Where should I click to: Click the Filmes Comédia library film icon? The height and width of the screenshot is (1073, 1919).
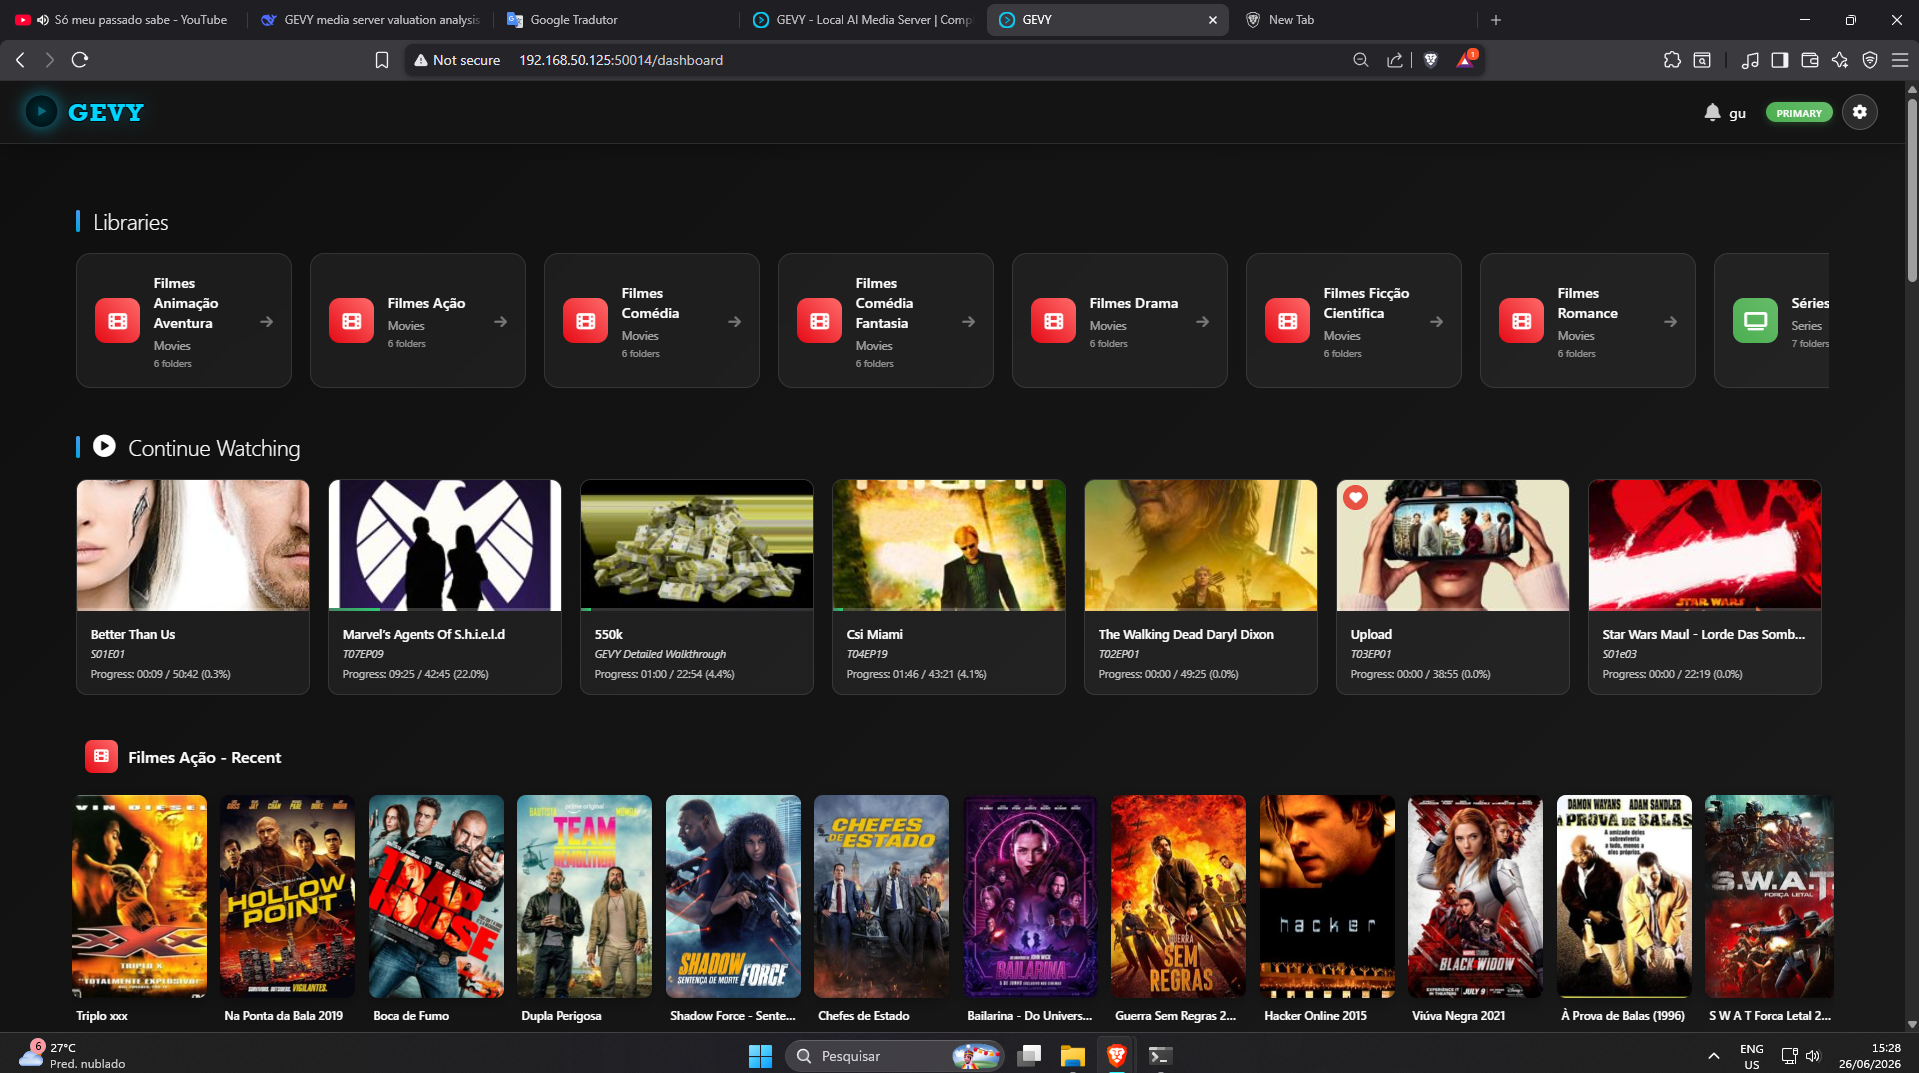click(x=585, y=321)
